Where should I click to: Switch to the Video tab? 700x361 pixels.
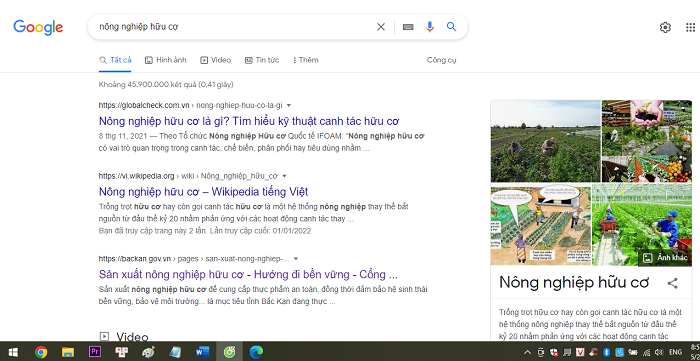coord(216,60)
